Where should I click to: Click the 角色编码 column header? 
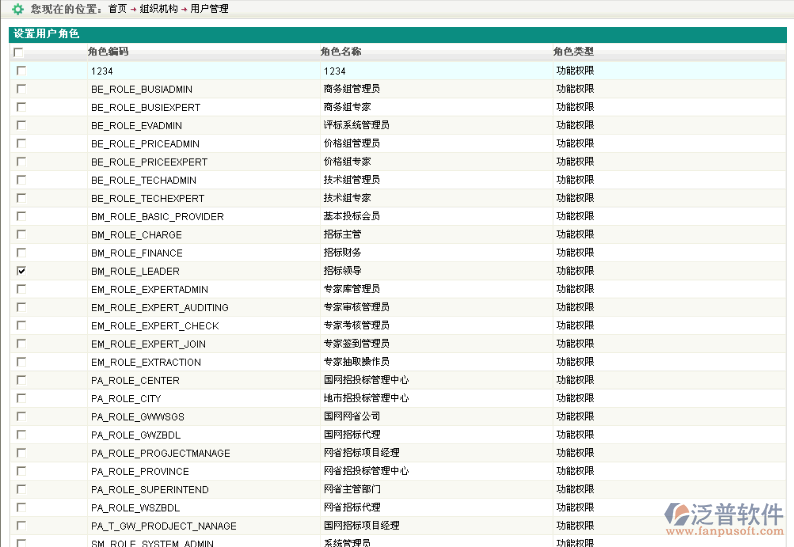[108, 52]
